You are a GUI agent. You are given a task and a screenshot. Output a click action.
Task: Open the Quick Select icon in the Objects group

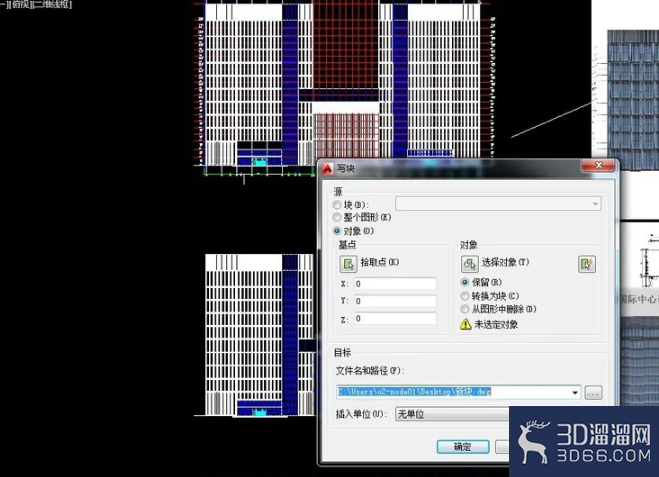pos(587,264)
